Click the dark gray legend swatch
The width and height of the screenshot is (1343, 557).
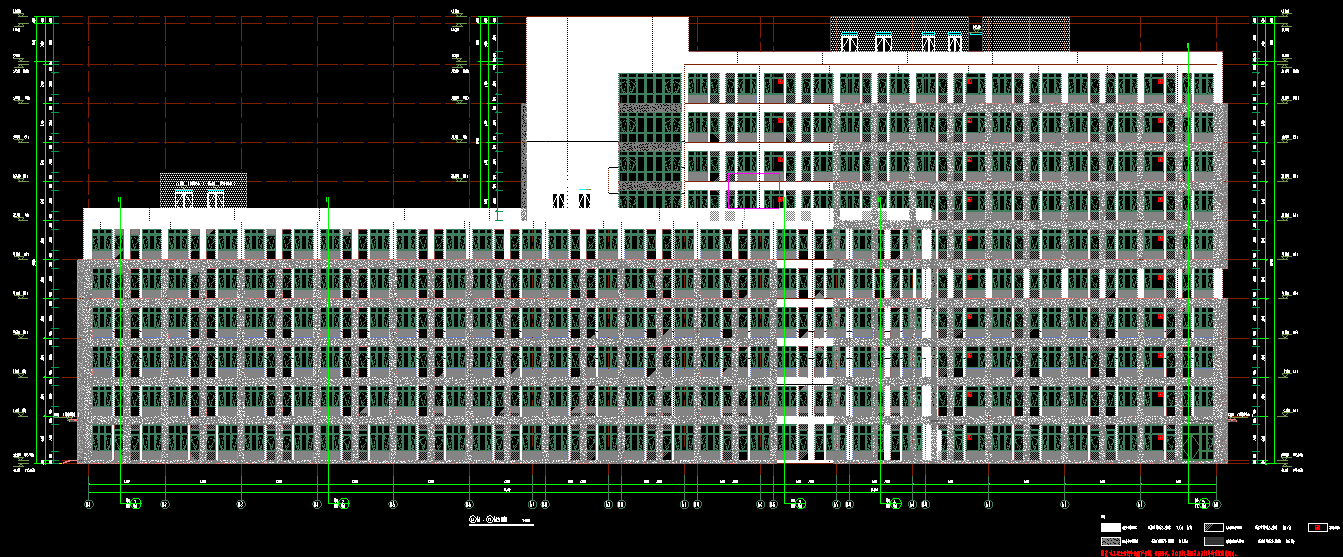tap(1213, 541)
